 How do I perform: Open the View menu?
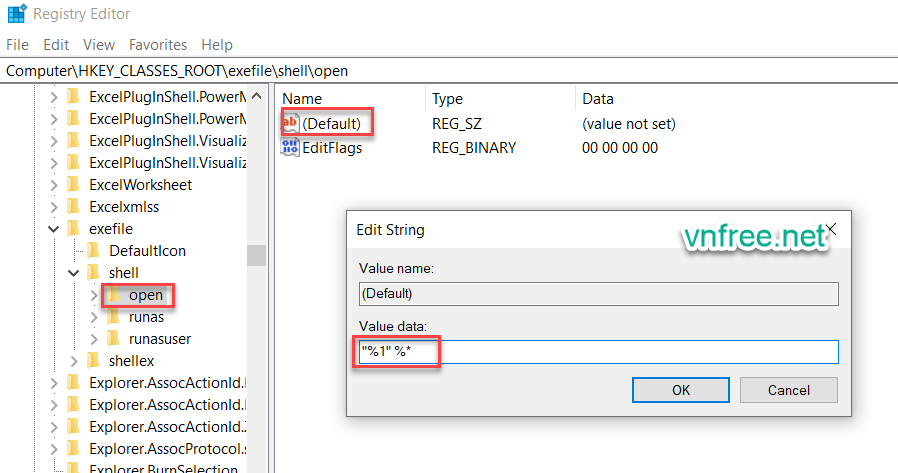click(99, 45)
